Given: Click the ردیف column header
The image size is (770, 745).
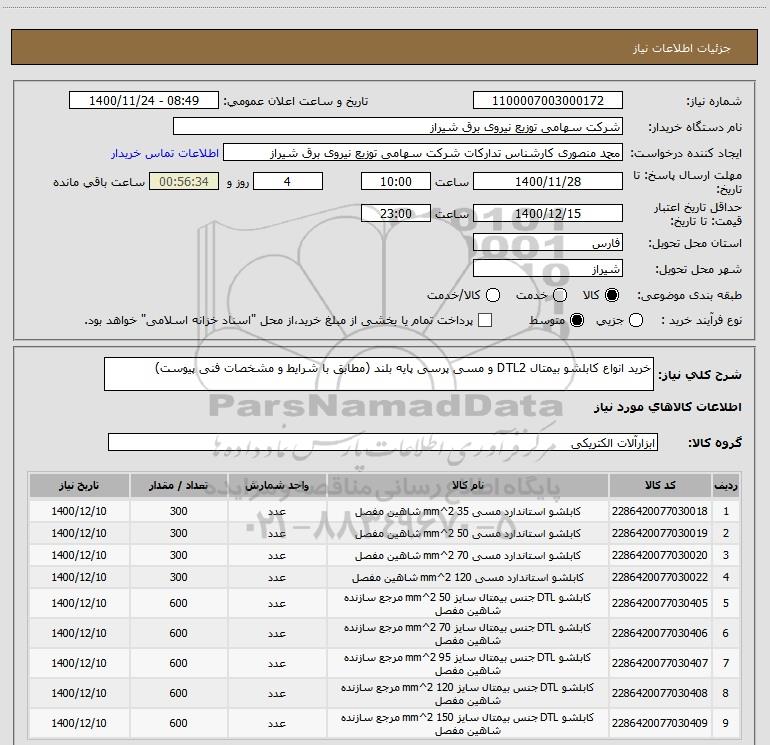Looking at the screenshot, I should [x=726, y=486].
